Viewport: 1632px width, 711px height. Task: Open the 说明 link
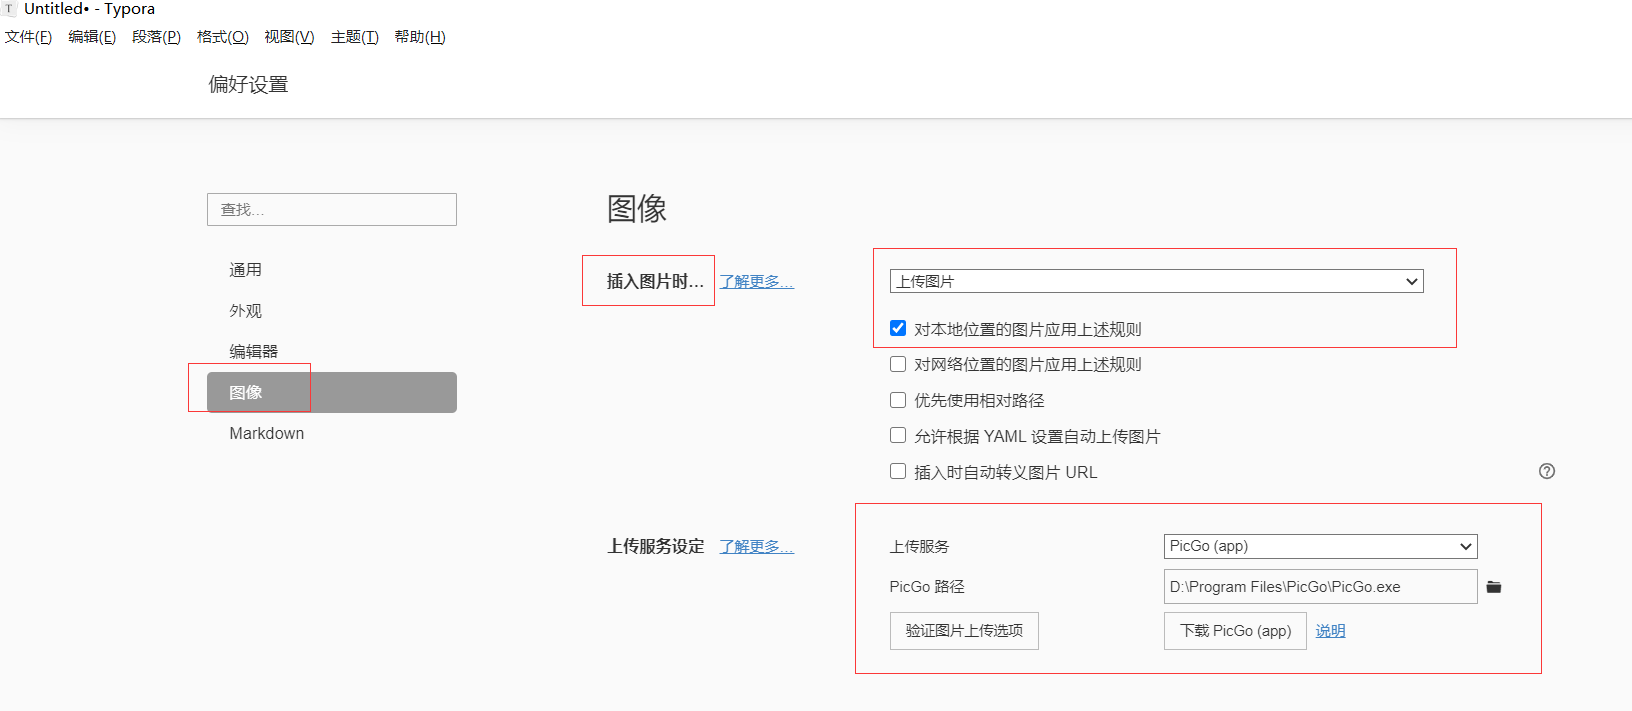[x=1330, y=631]
